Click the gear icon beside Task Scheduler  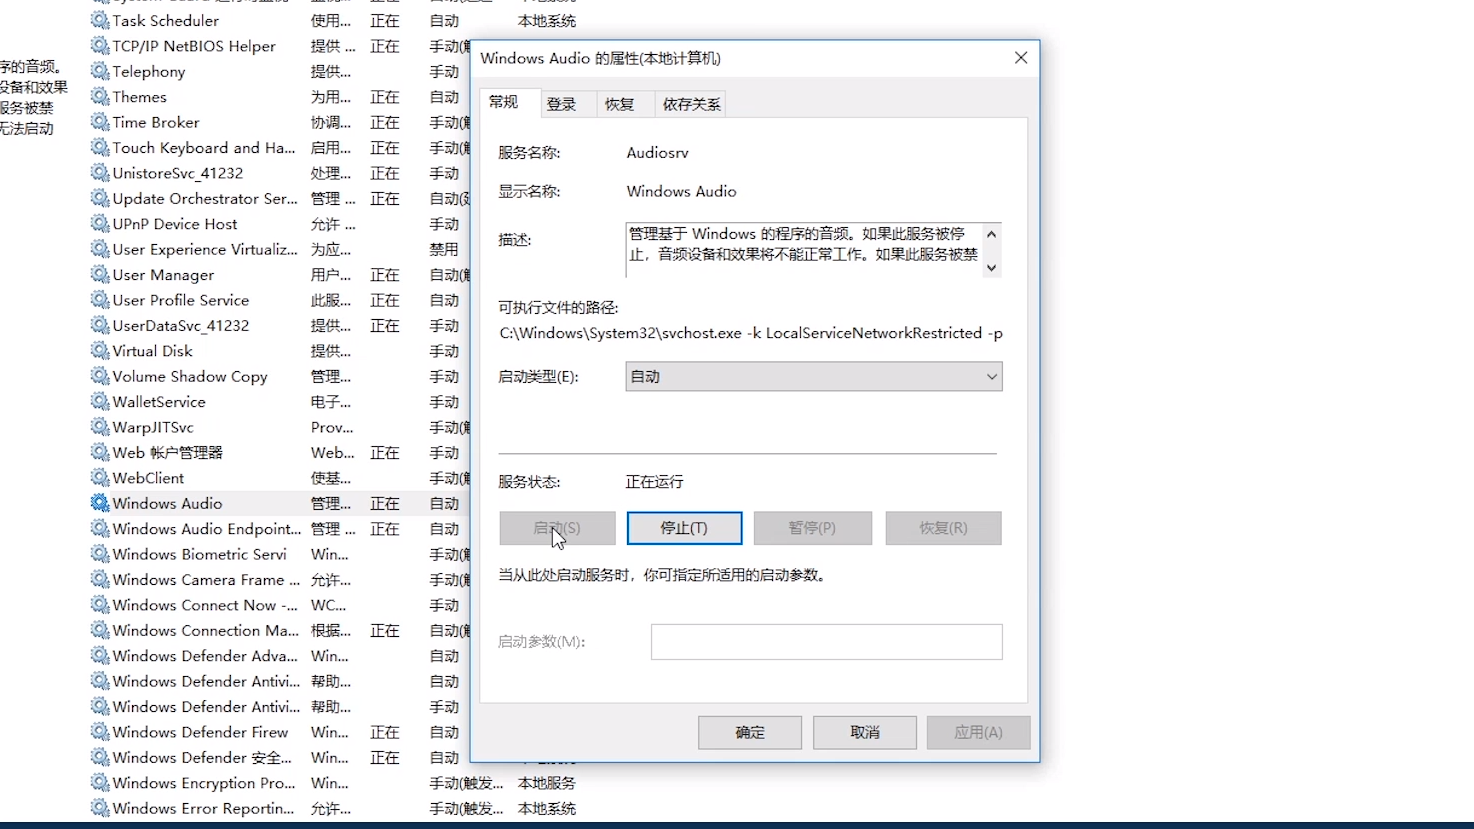click(100, 20)
